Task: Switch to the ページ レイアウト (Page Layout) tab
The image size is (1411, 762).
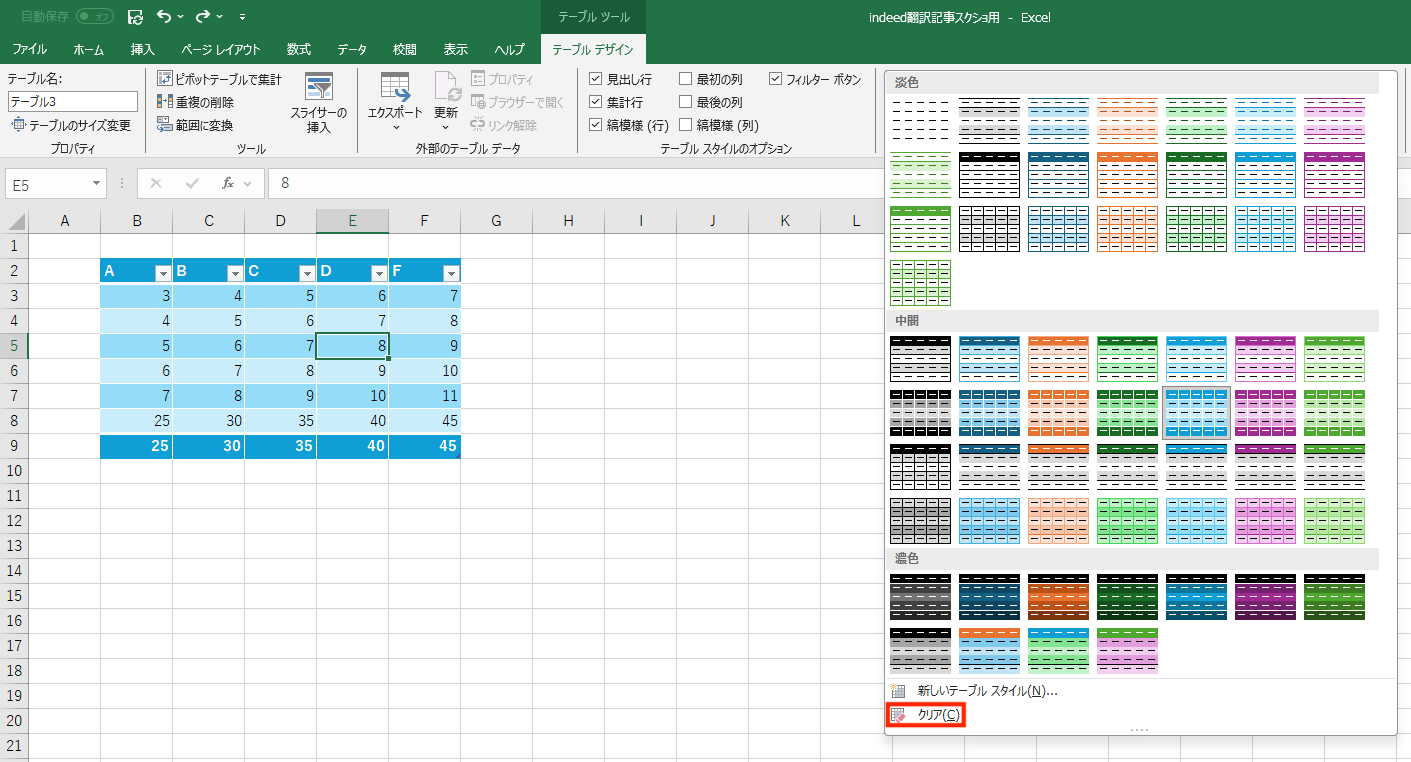Action: point(221,49)
